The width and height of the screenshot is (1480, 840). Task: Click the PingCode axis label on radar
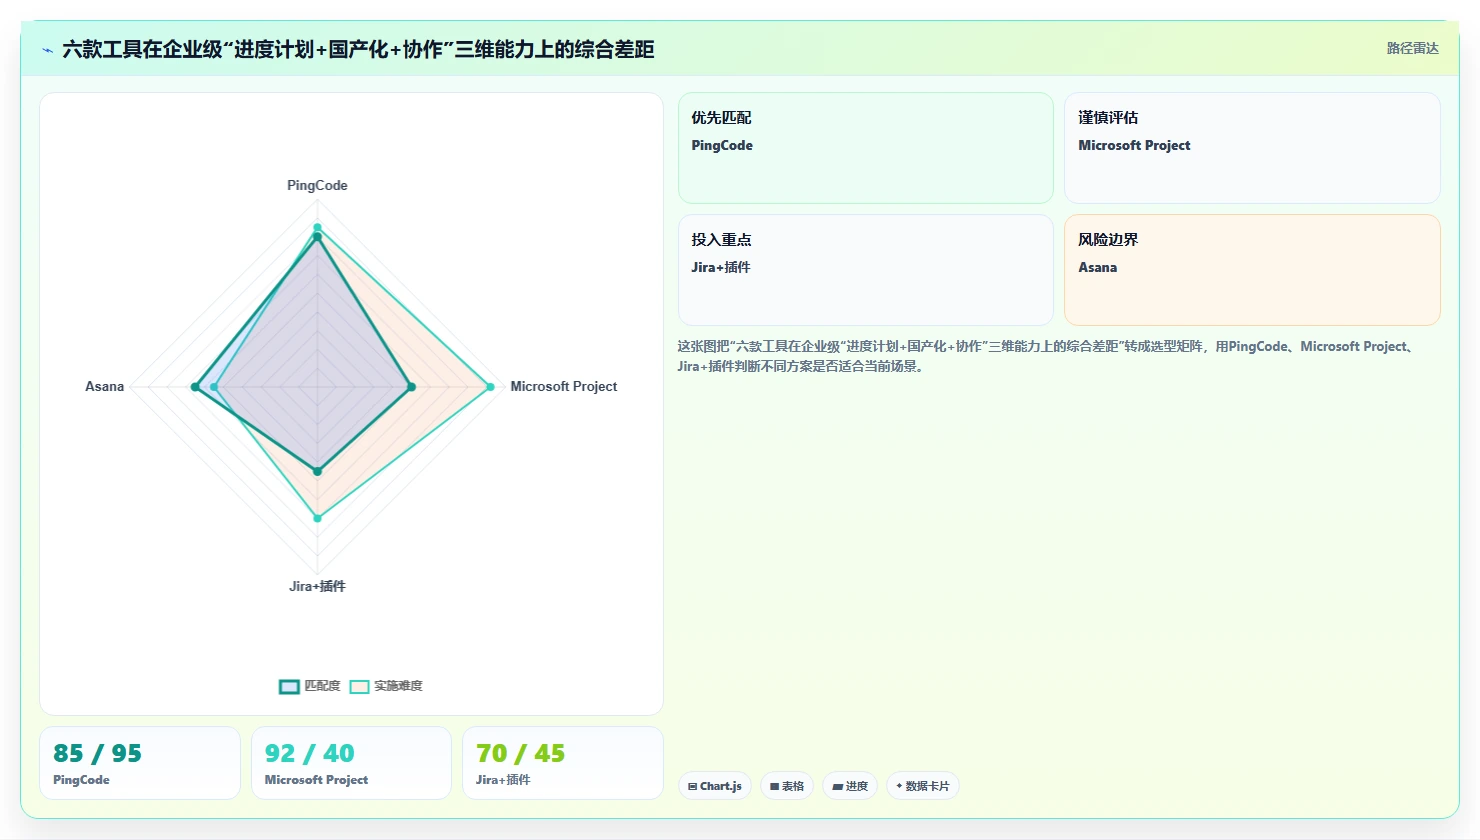pyautogui.click(x=317, y=185)
